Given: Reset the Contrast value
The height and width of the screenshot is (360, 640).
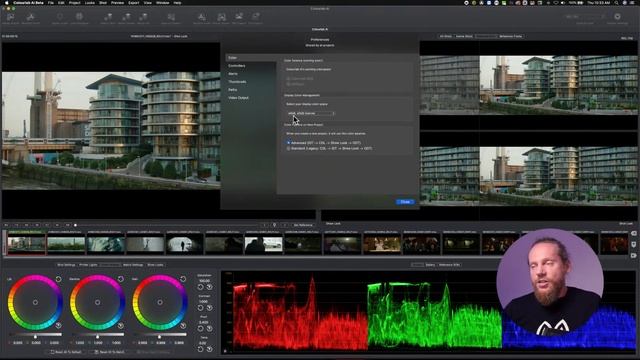Looking at the screenshot, I should pyautogui.click(x=200, y=308).
